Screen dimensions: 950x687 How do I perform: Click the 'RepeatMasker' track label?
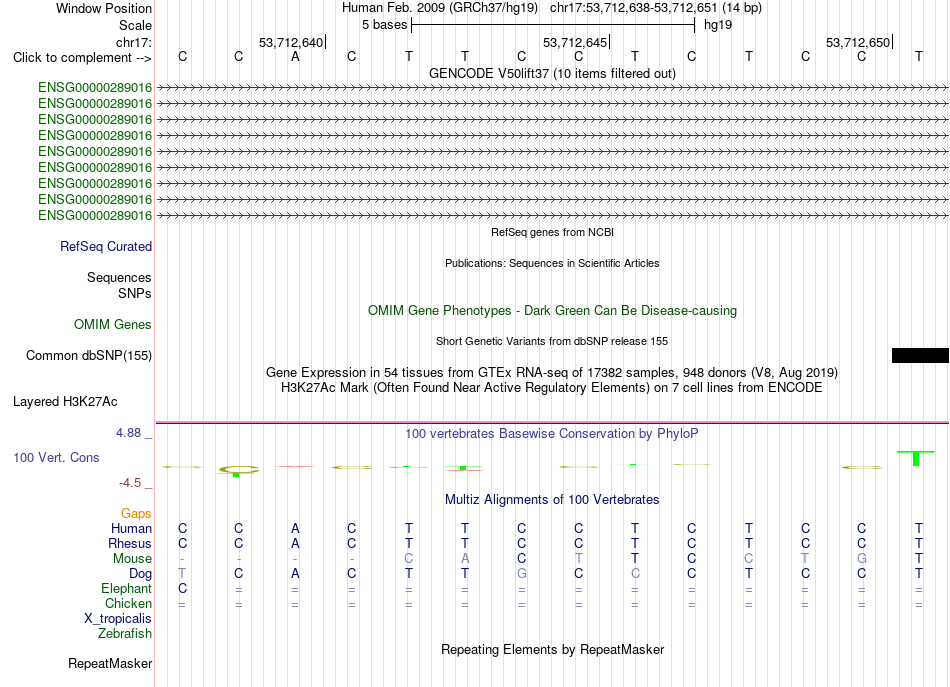pos(110,663)
